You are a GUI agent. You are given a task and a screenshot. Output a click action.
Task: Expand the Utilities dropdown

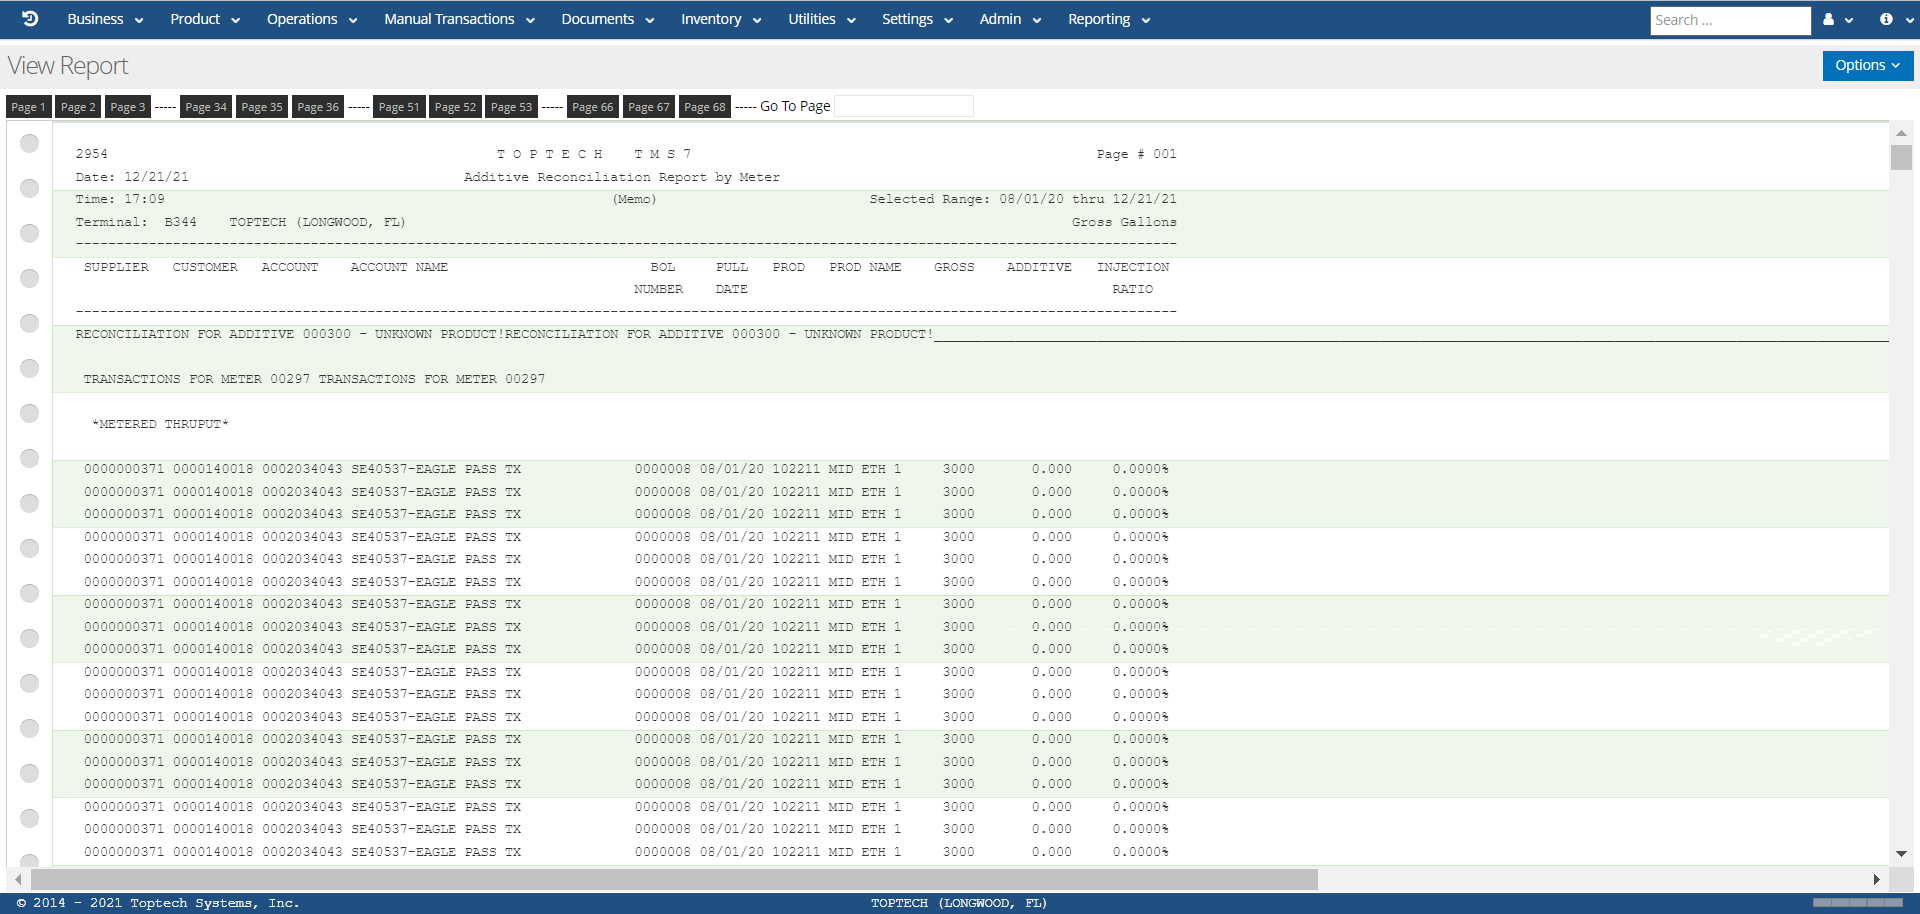822,19
